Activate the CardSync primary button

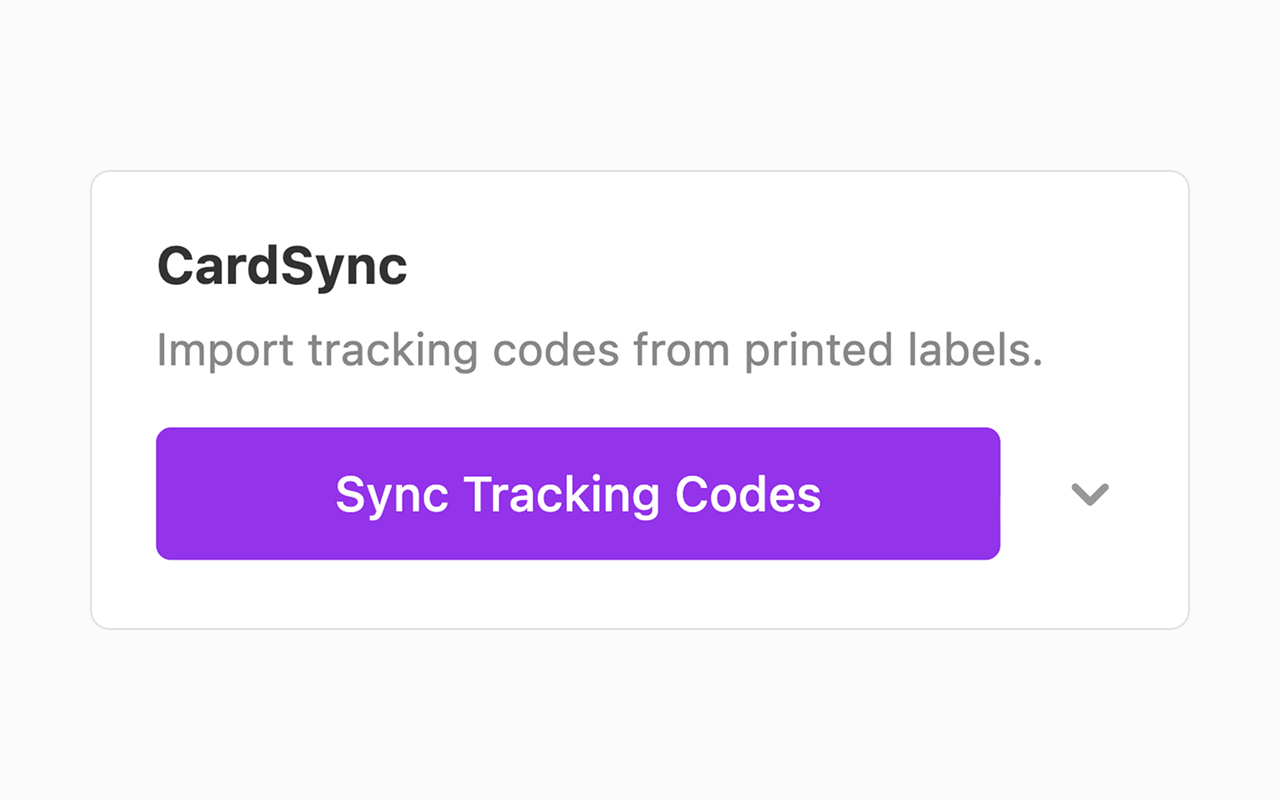coord(578,493)
